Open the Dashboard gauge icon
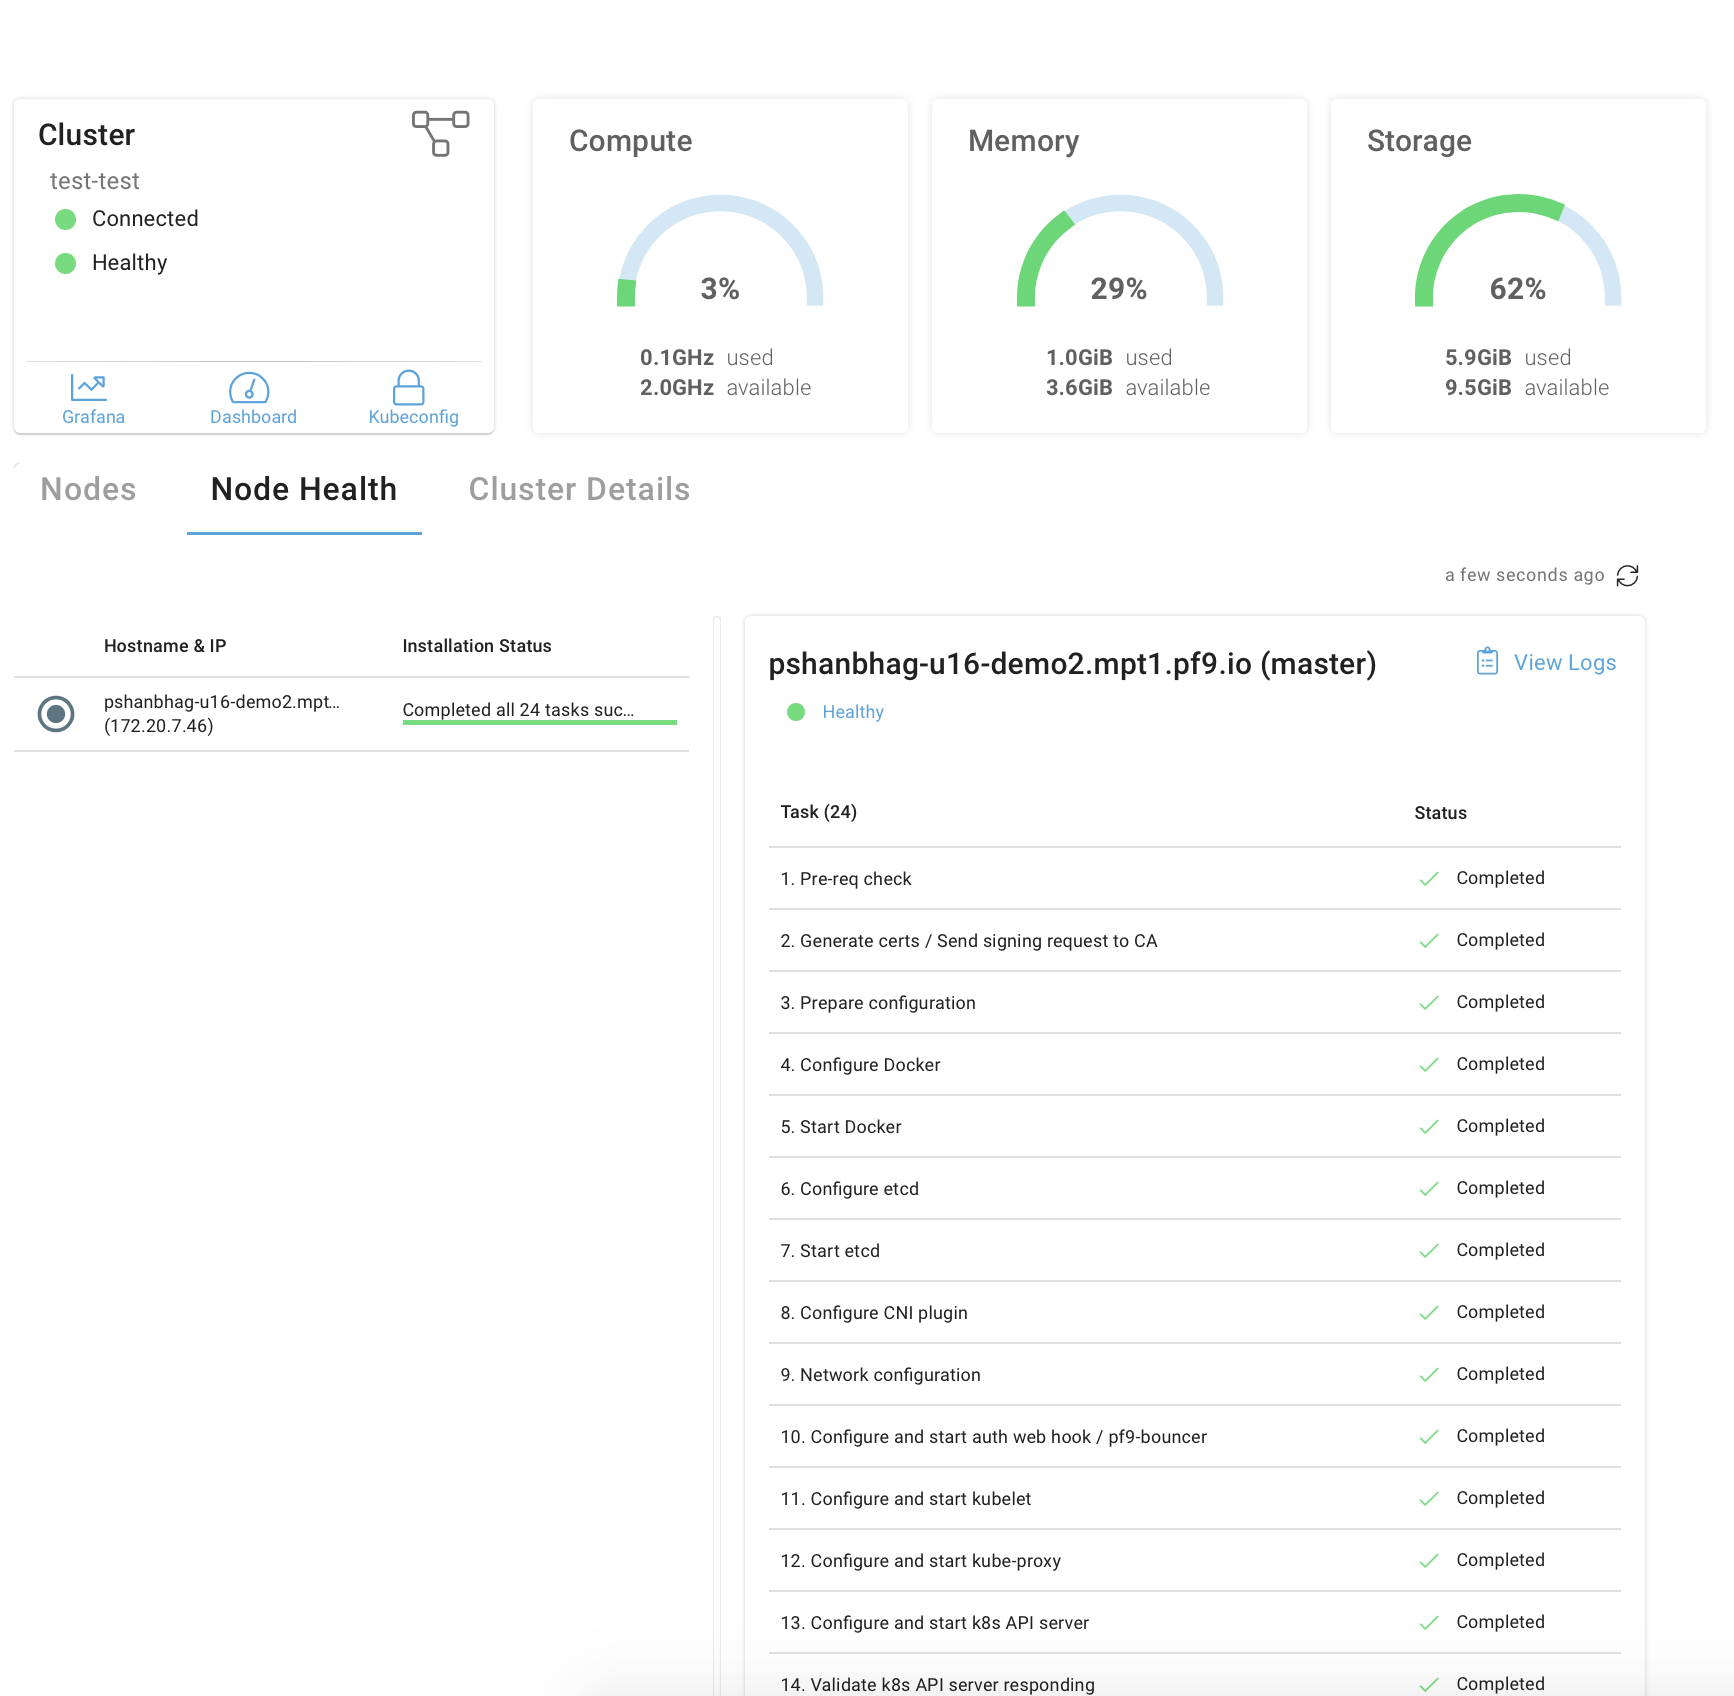The width and height of the screenshot is (1734, 1696). click(x=249, y=387)
